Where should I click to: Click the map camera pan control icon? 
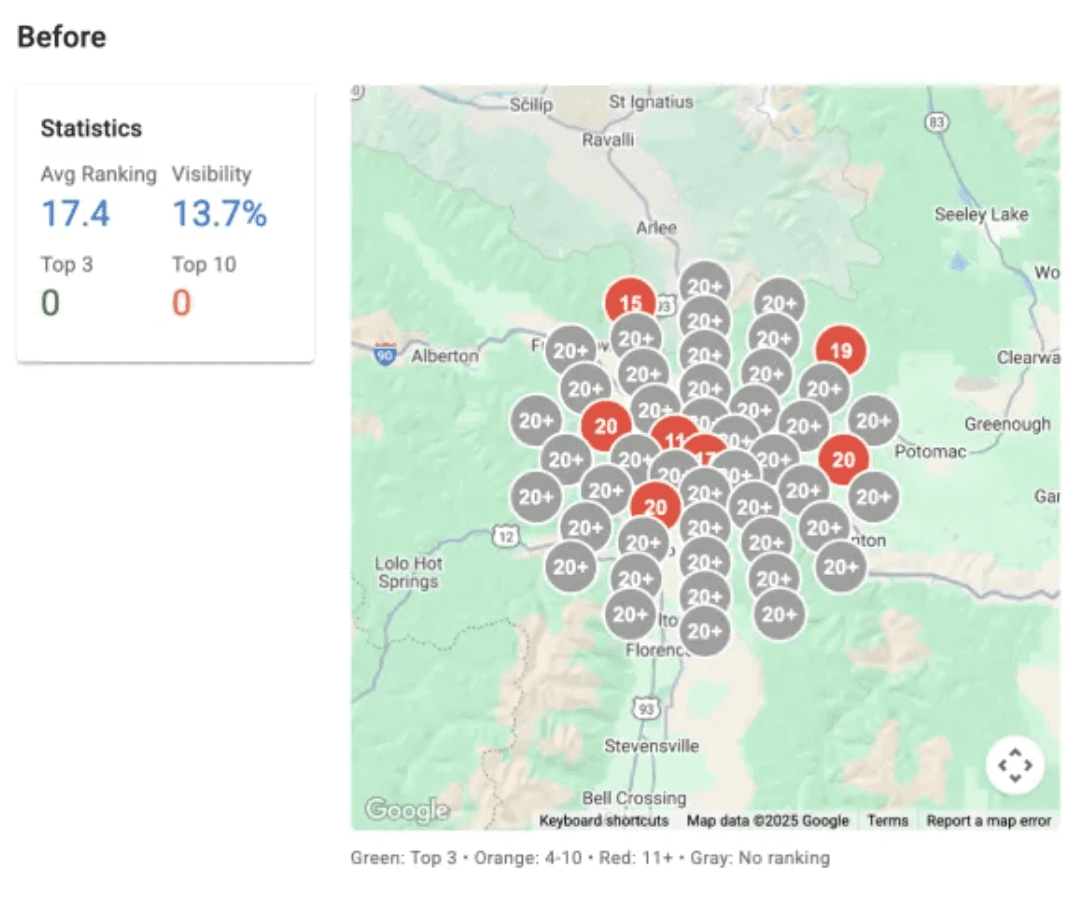click(x=1015, y=766)
